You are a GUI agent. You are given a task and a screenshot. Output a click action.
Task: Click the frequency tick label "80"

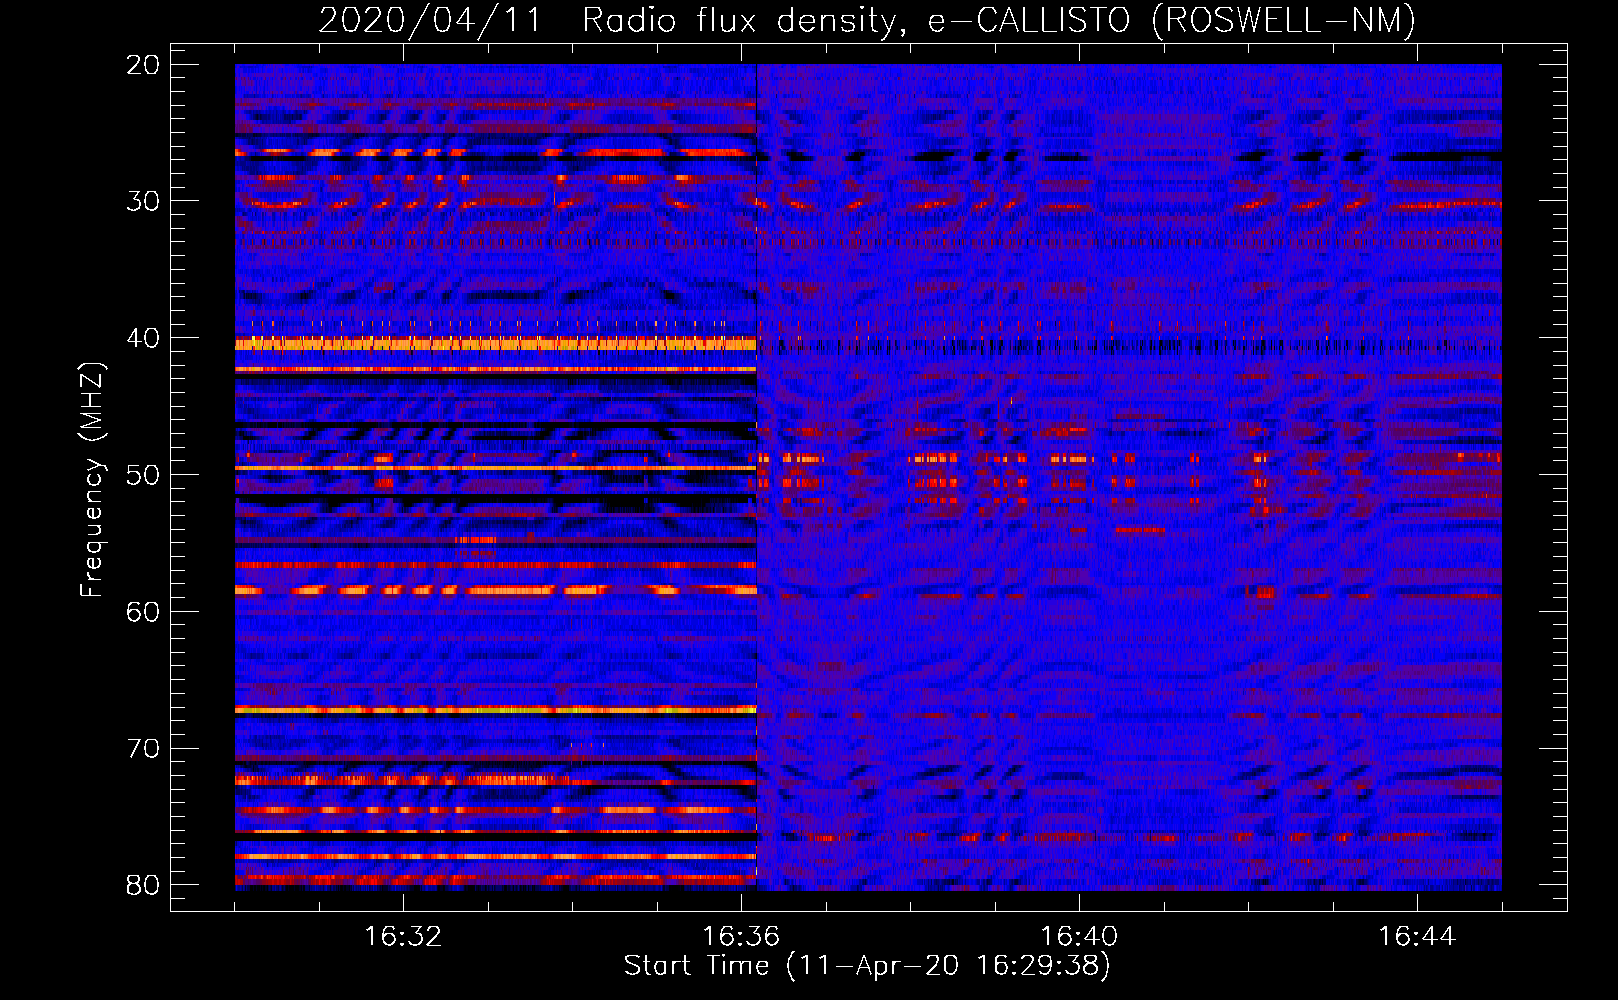click(142, 885)
